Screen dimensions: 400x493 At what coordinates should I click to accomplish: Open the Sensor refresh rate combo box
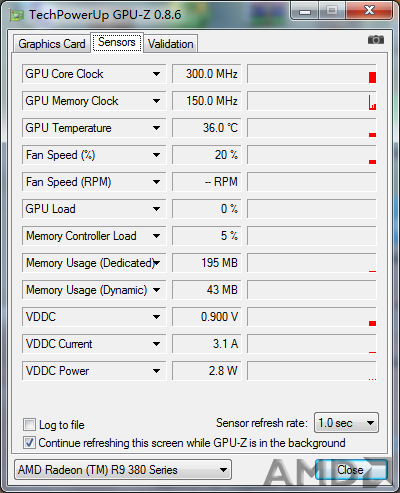coord(346,423)
